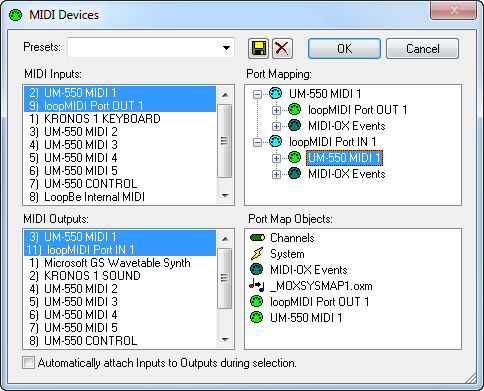Select output "8) UM-550 CONTROL"
This screenshot has height=391, width=484.
tap(120, 341)
